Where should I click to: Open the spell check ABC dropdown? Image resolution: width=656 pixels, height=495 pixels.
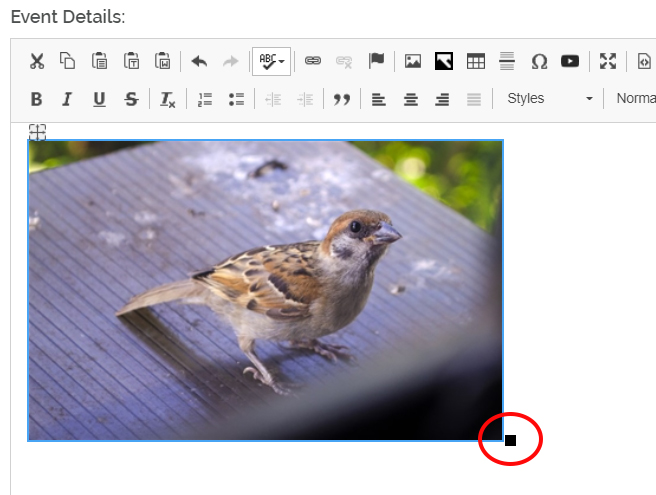[x=271, y=61]
